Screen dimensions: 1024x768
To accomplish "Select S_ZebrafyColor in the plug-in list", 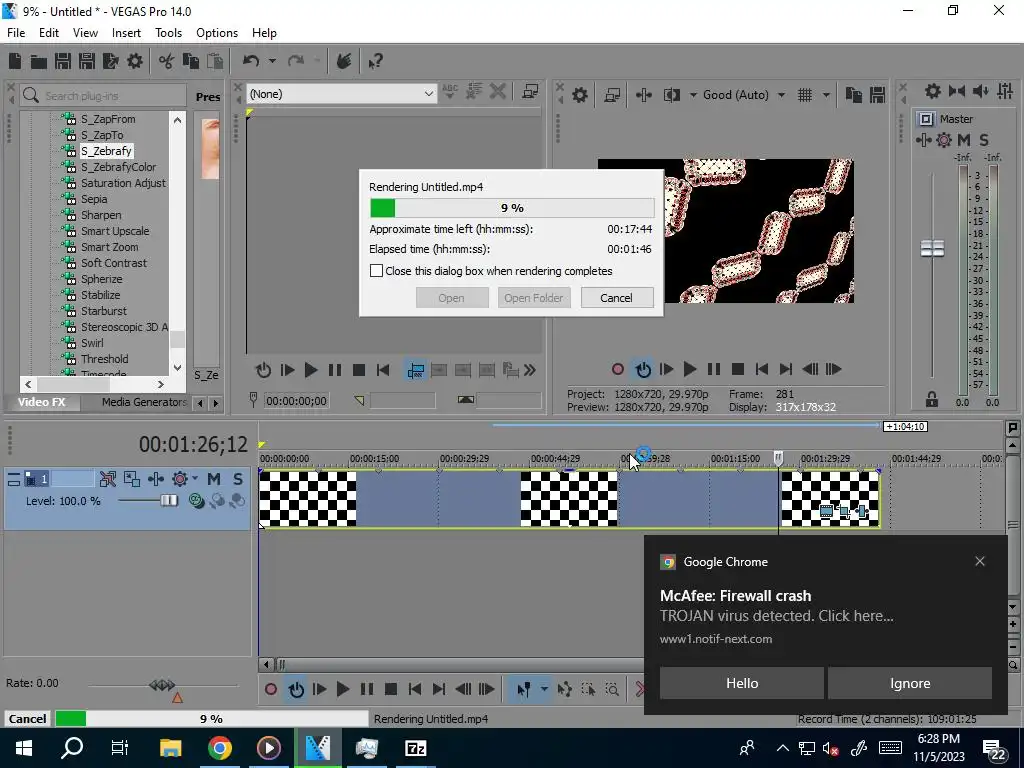I will click(118, 167).
